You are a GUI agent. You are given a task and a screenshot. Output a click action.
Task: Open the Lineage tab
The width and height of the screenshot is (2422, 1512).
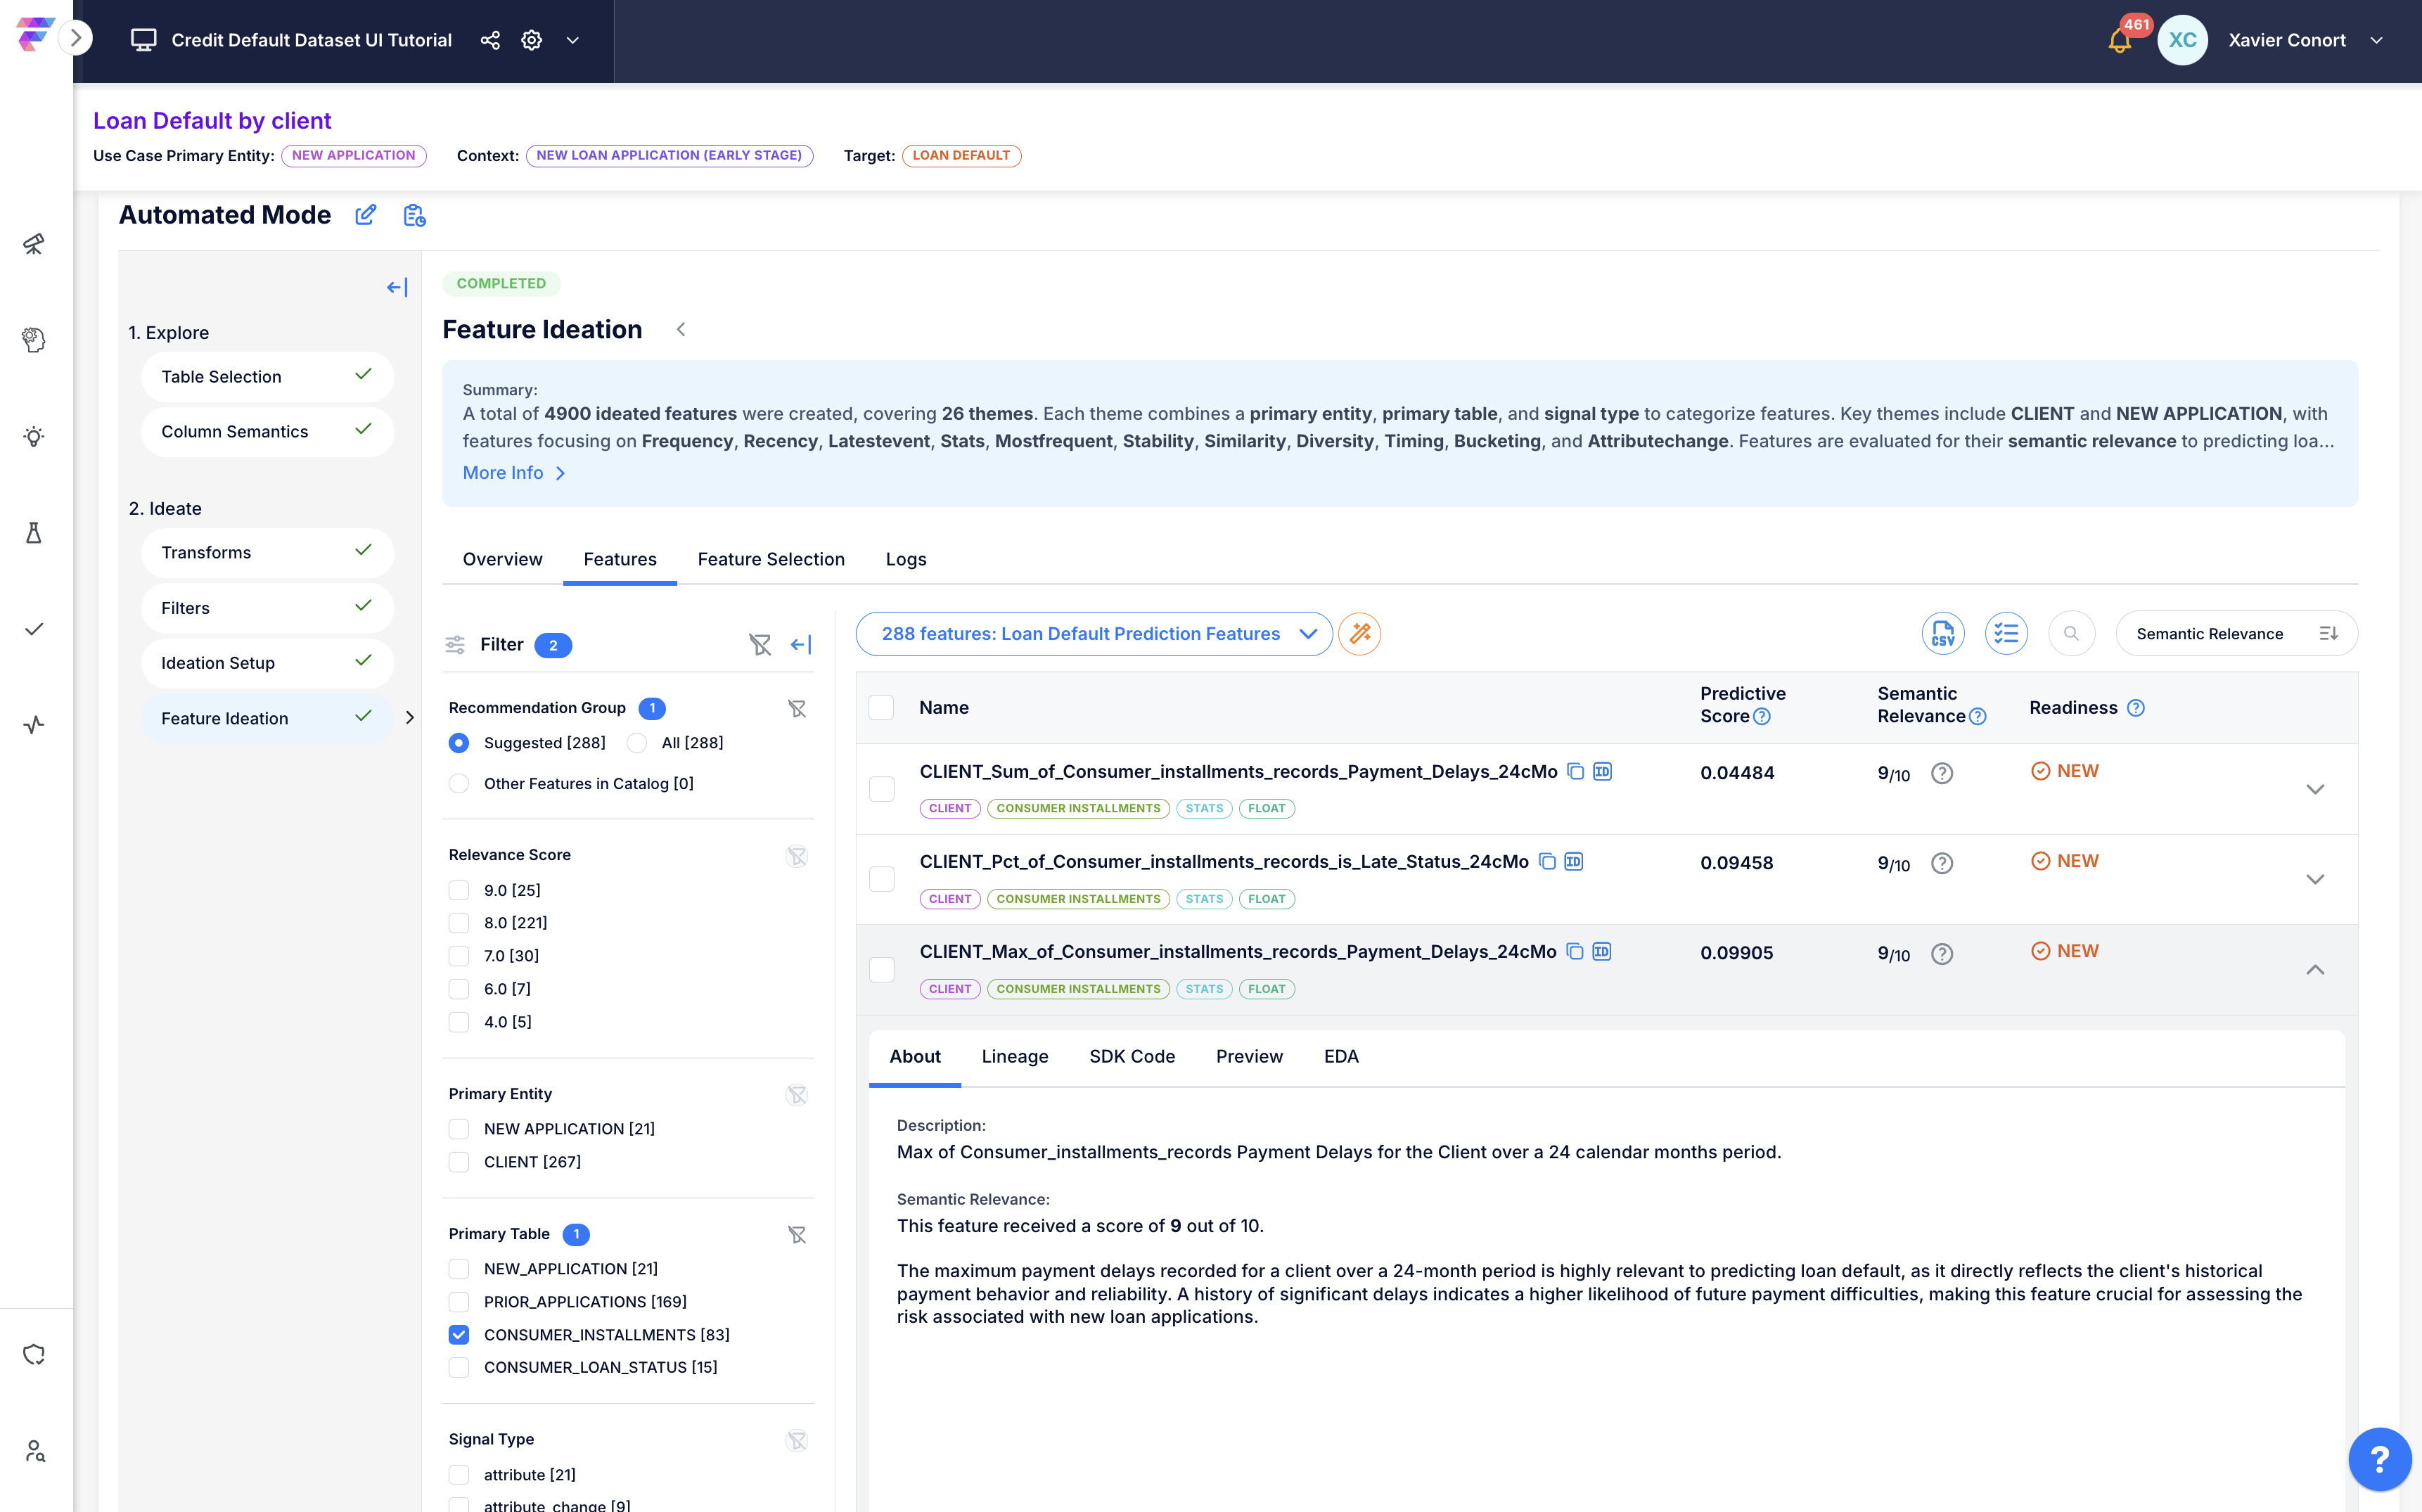point(1014,1056)
